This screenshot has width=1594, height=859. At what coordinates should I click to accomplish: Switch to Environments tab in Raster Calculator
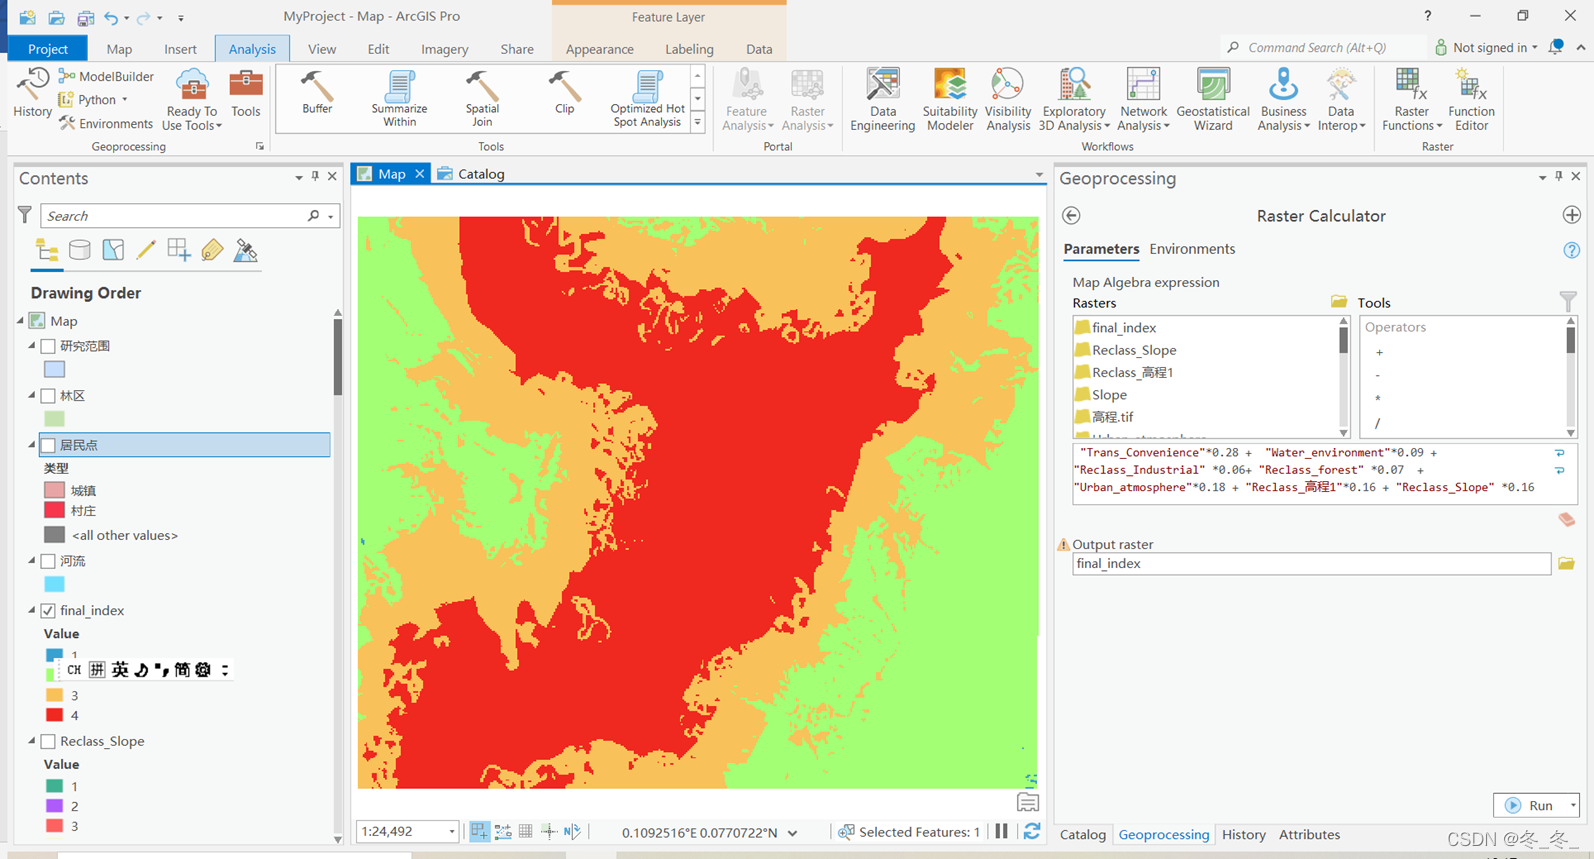(x=1192, y=249)
